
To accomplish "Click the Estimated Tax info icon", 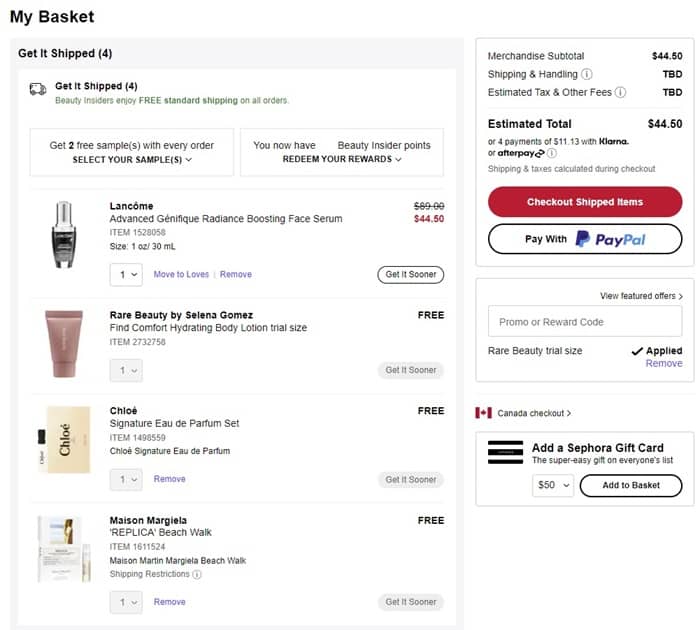I will (620, 92).
